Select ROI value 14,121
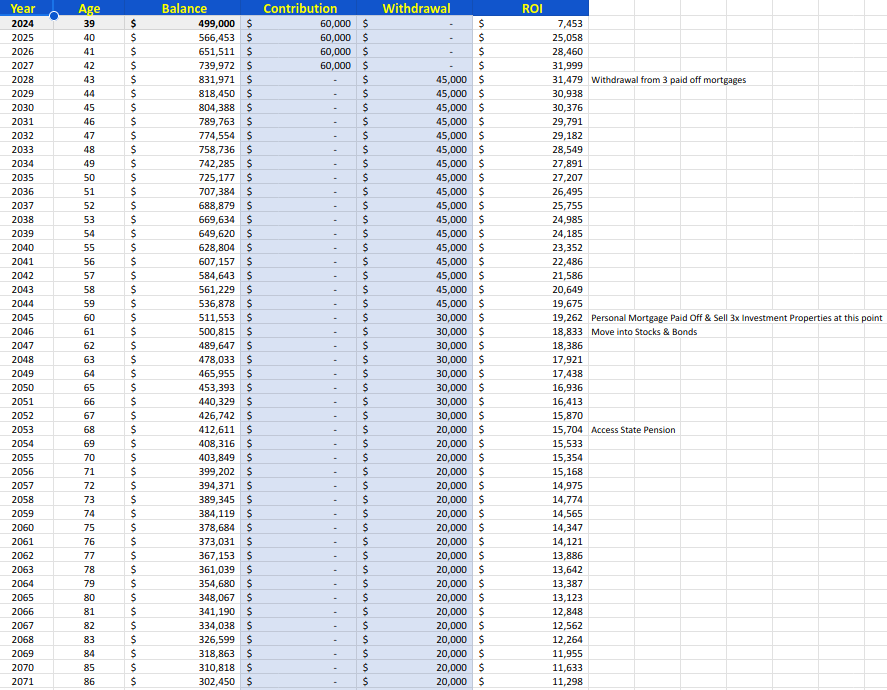 tap(531, 541)
